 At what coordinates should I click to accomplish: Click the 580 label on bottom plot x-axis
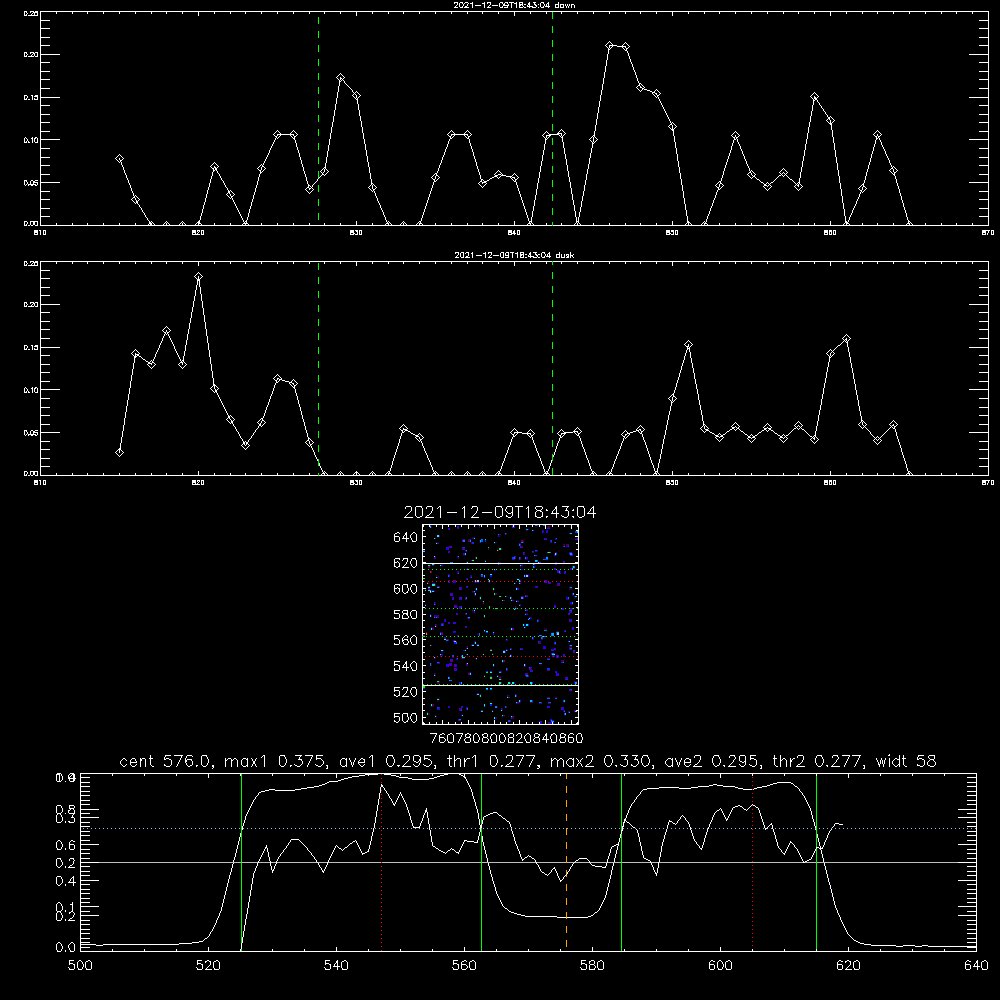pyautogui.click(x=592, y=966)
